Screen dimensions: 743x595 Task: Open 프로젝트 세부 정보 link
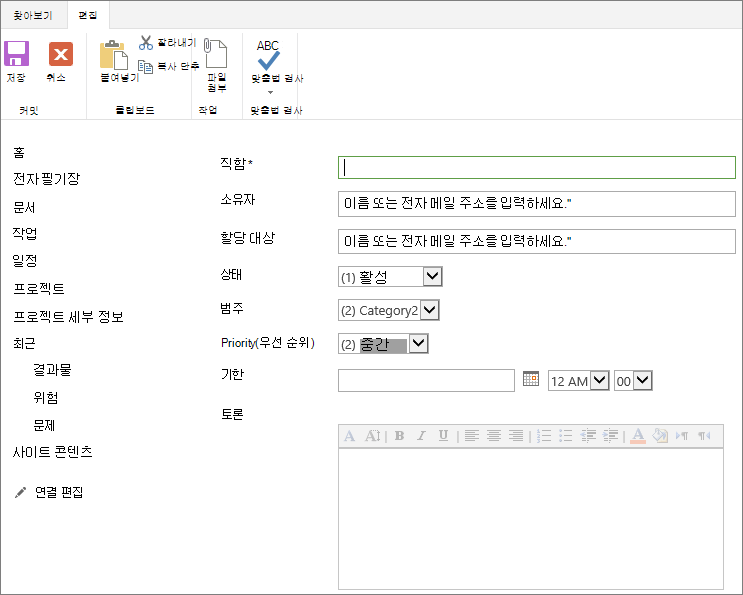tap(68, 316)
